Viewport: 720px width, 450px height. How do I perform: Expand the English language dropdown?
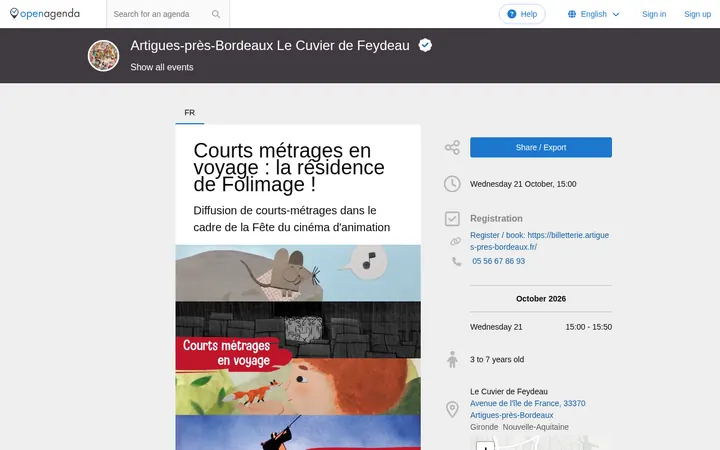tap(594, 14)
